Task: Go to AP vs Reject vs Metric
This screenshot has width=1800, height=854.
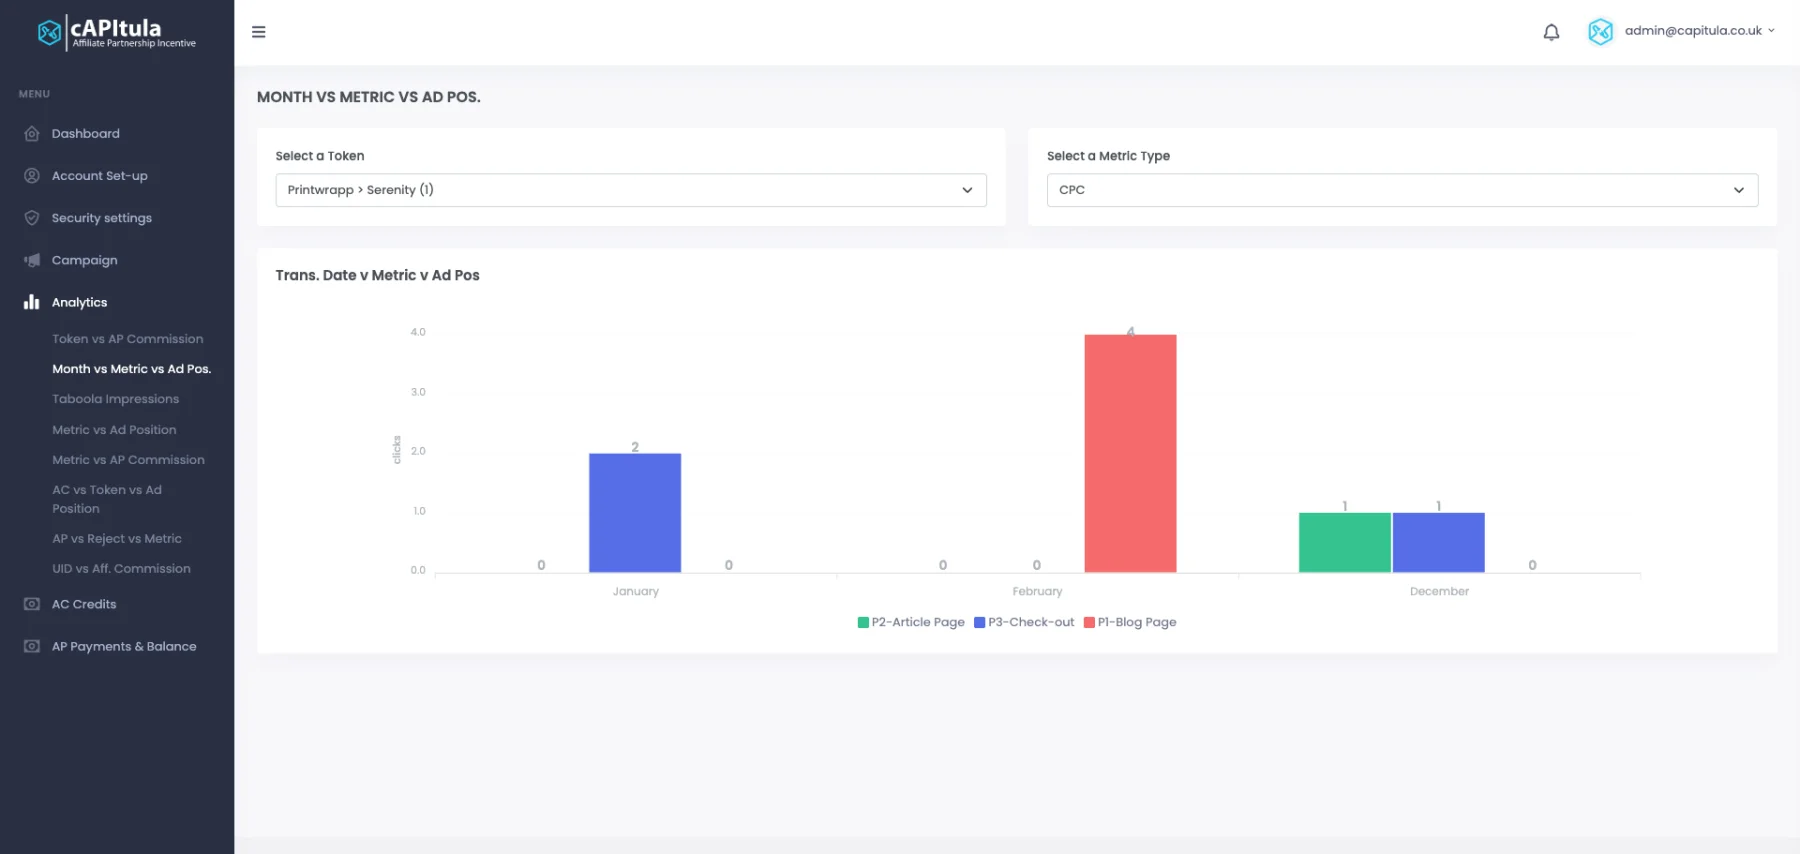Action: (117, 539)
